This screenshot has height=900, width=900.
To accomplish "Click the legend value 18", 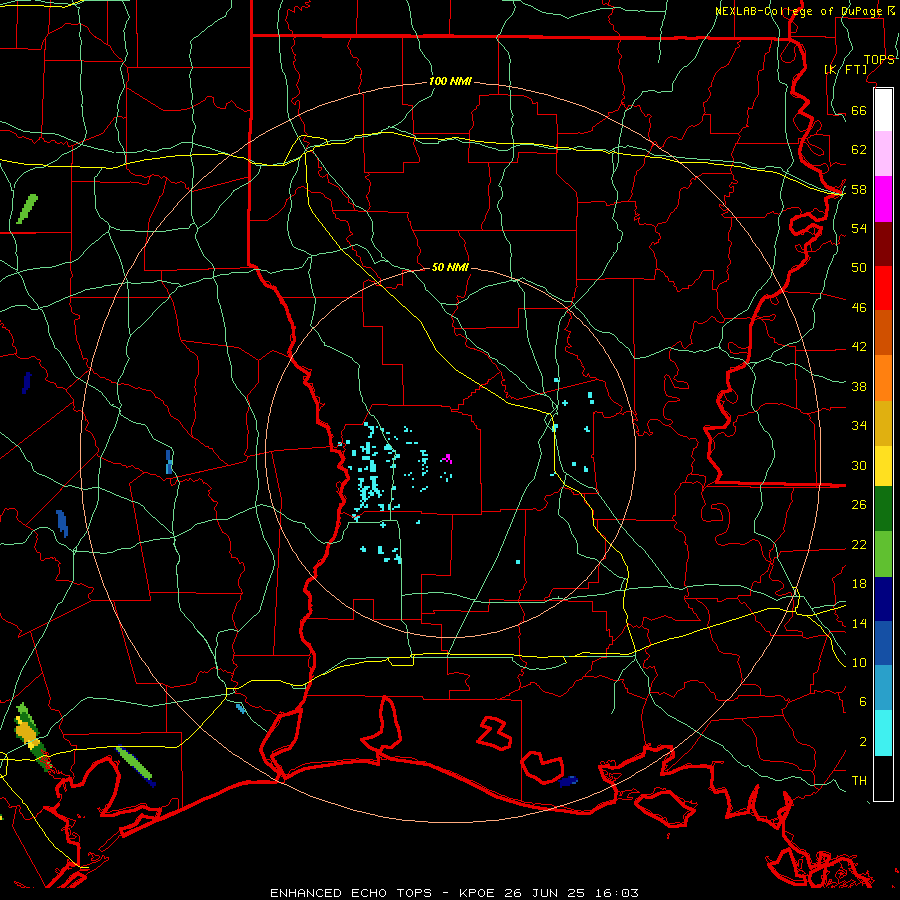I will tap(859, 584).
